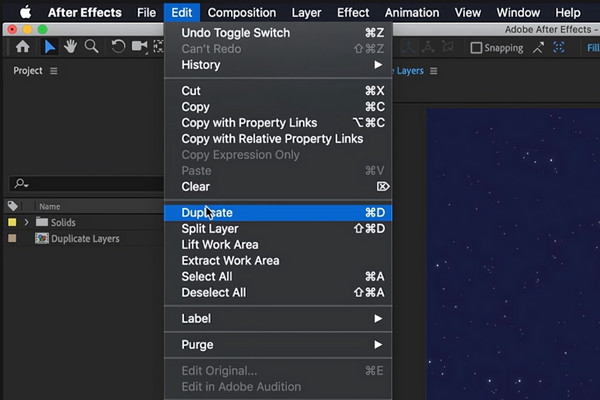The image size is (600, 400).
Task: Choose Select All
Action: click(278, 277)
